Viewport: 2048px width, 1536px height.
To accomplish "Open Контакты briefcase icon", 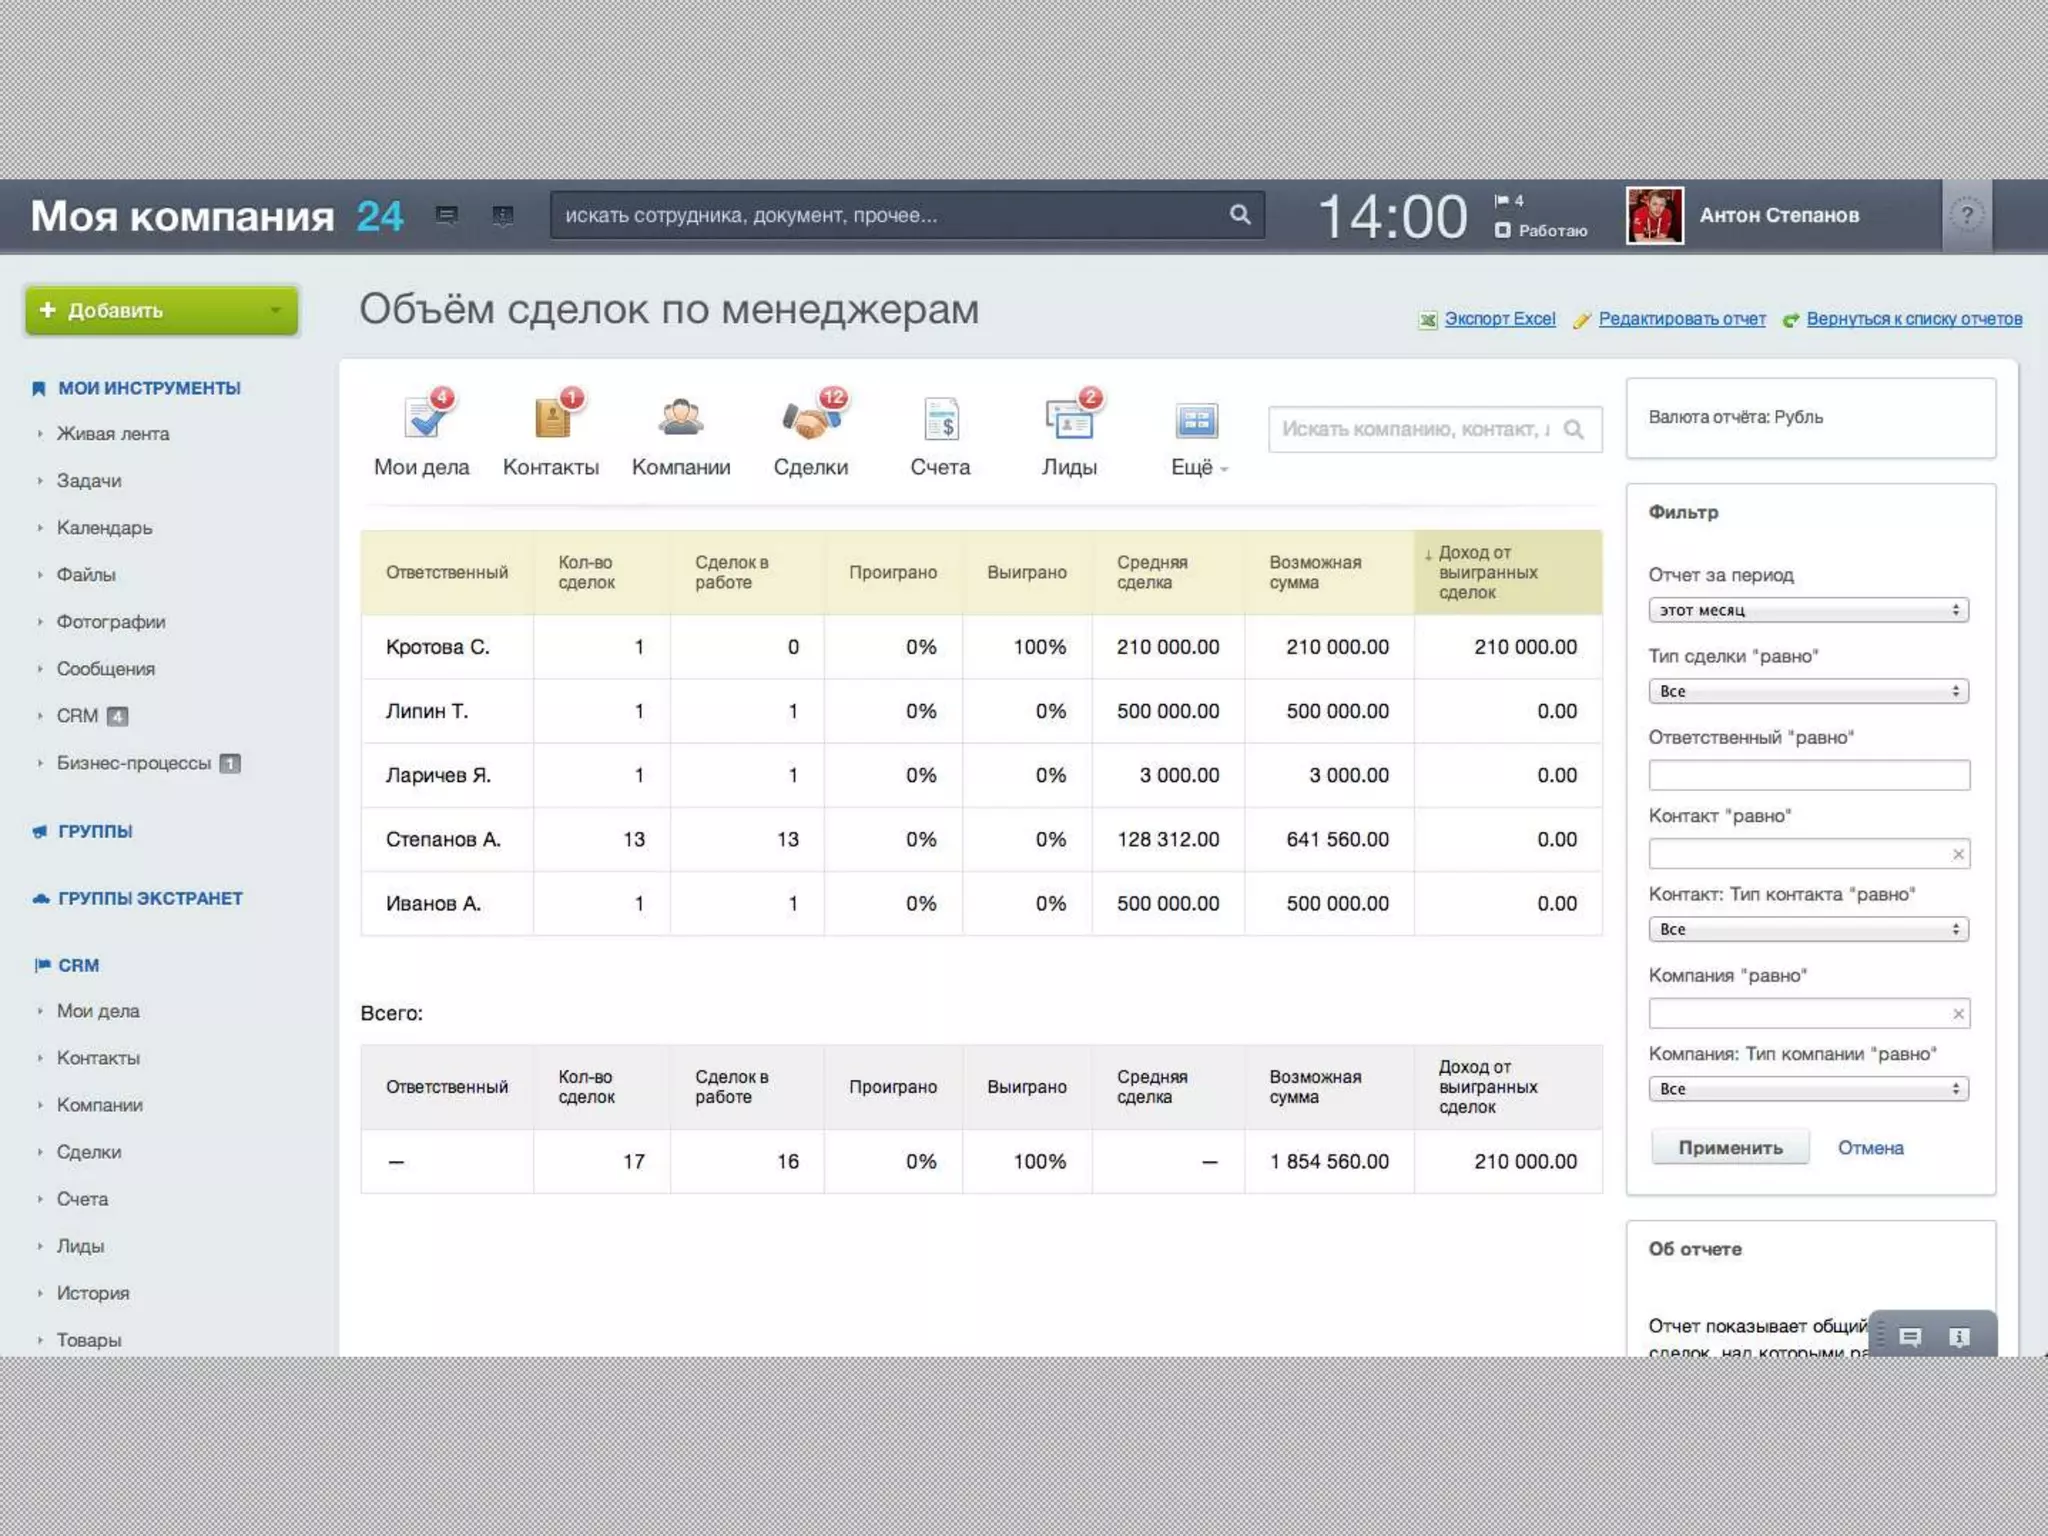I will tap(551, 418).
